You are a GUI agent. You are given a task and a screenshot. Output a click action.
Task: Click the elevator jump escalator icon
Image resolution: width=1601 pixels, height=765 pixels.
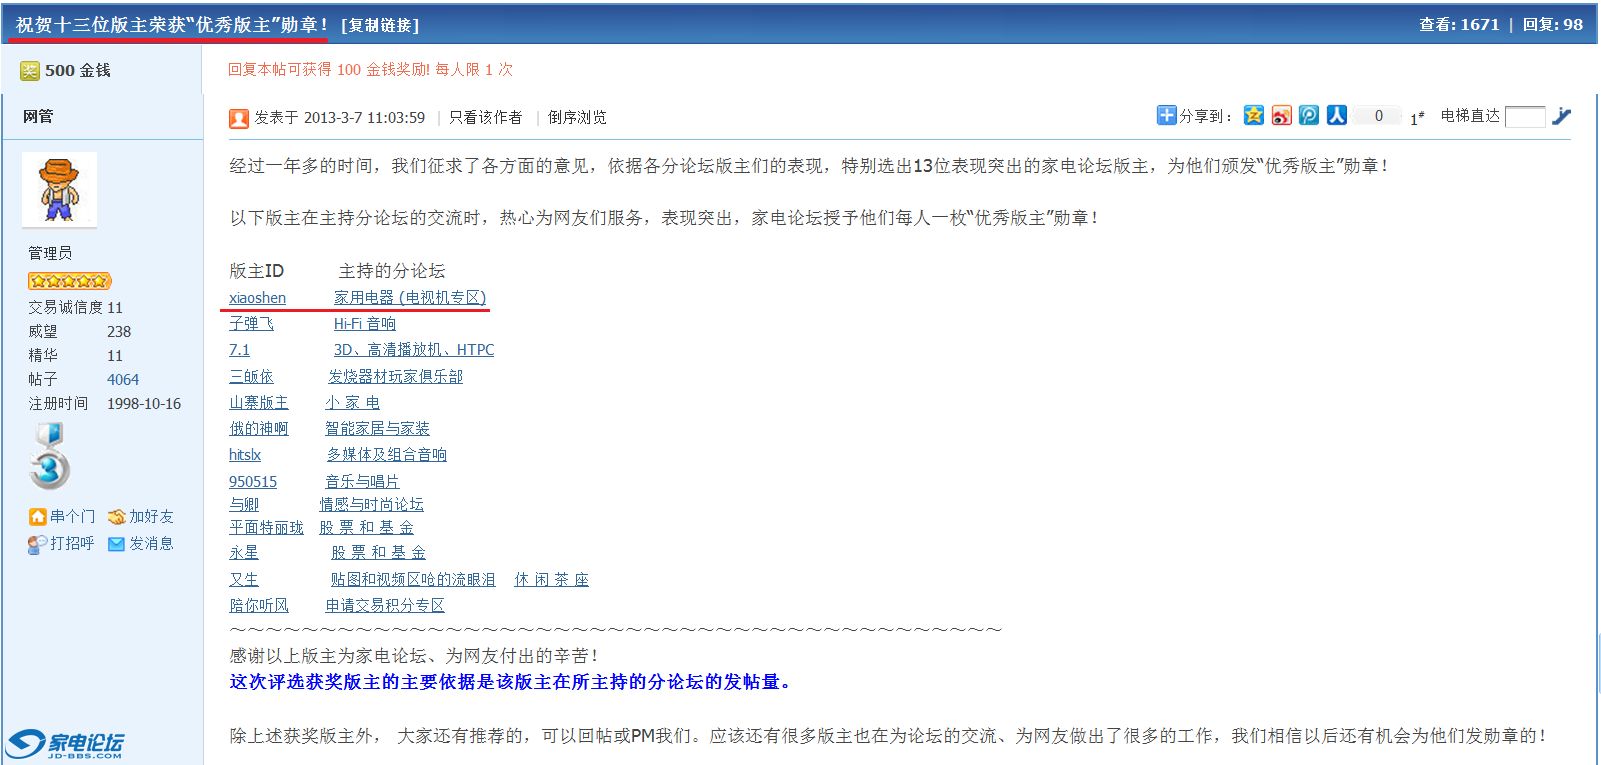pyautogui.click(x=1561, y=117)
